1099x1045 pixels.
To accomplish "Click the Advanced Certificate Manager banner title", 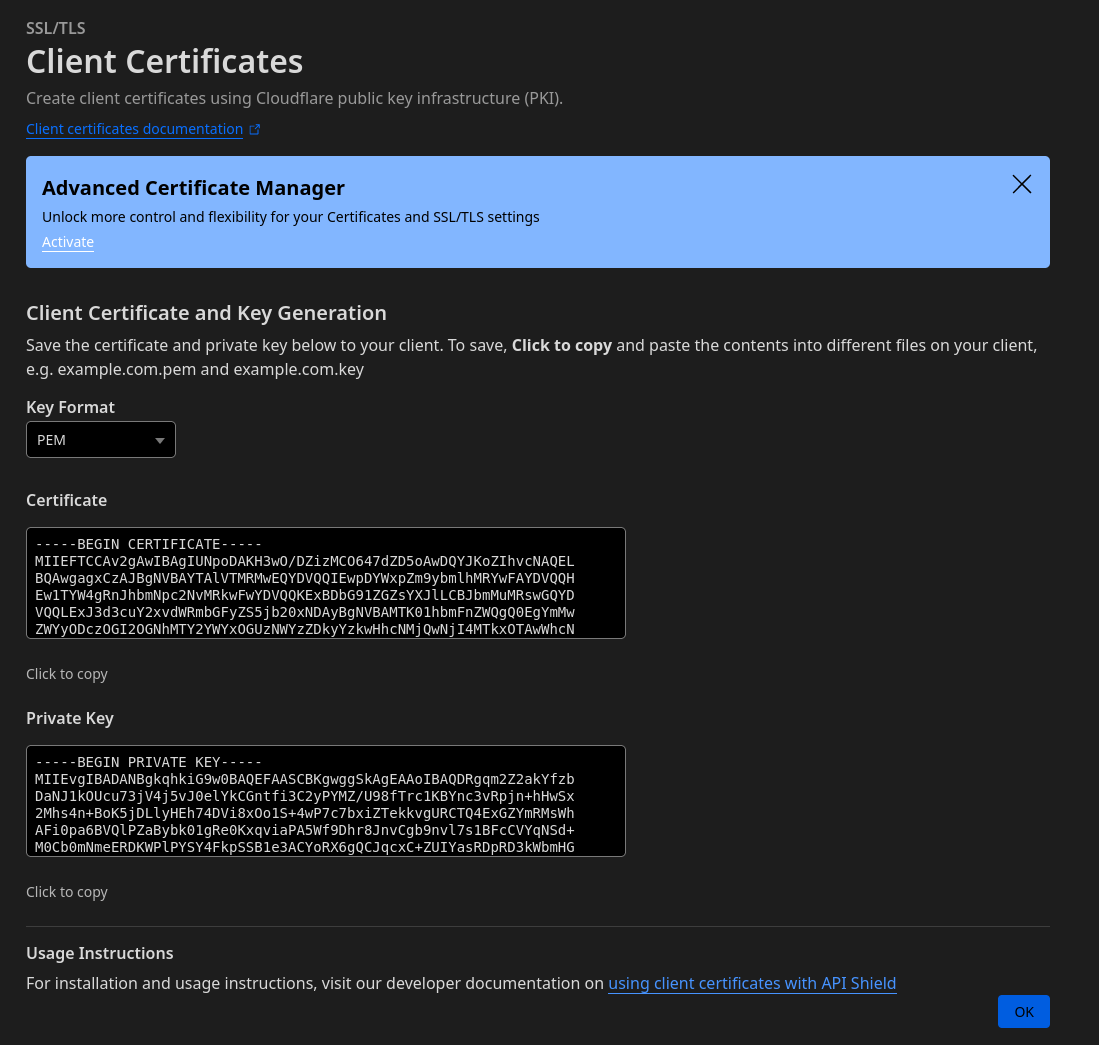I will pyautogui.click(x=193, y=188).
